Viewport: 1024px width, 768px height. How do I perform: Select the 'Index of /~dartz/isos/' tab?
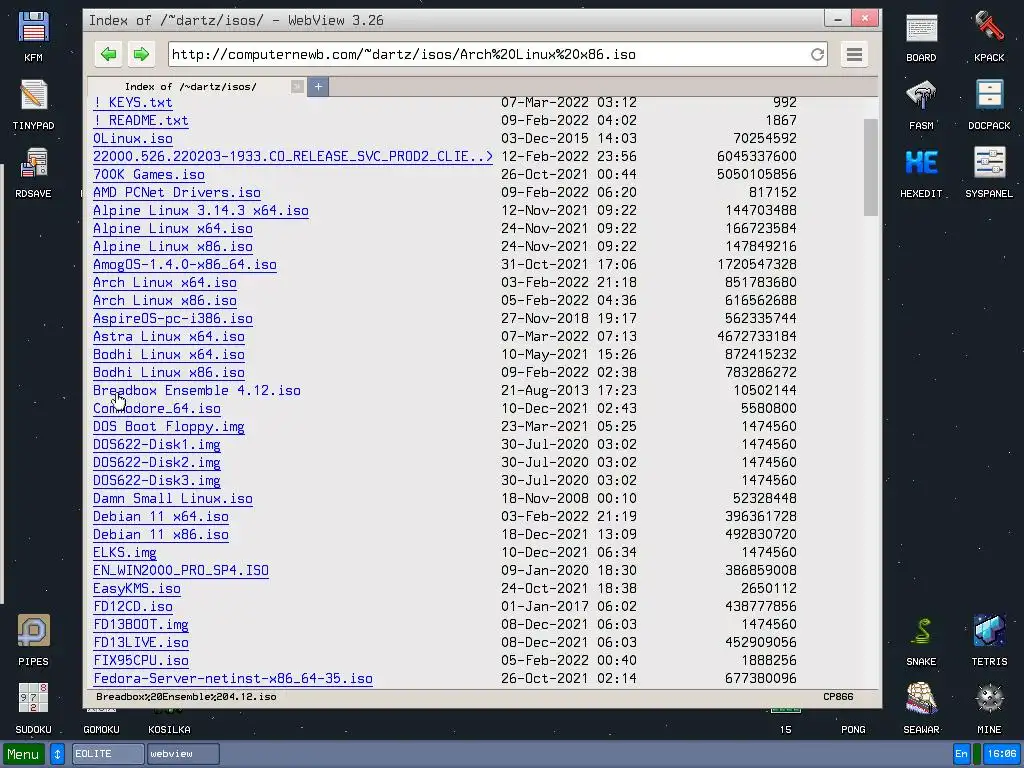pos(191,86)
